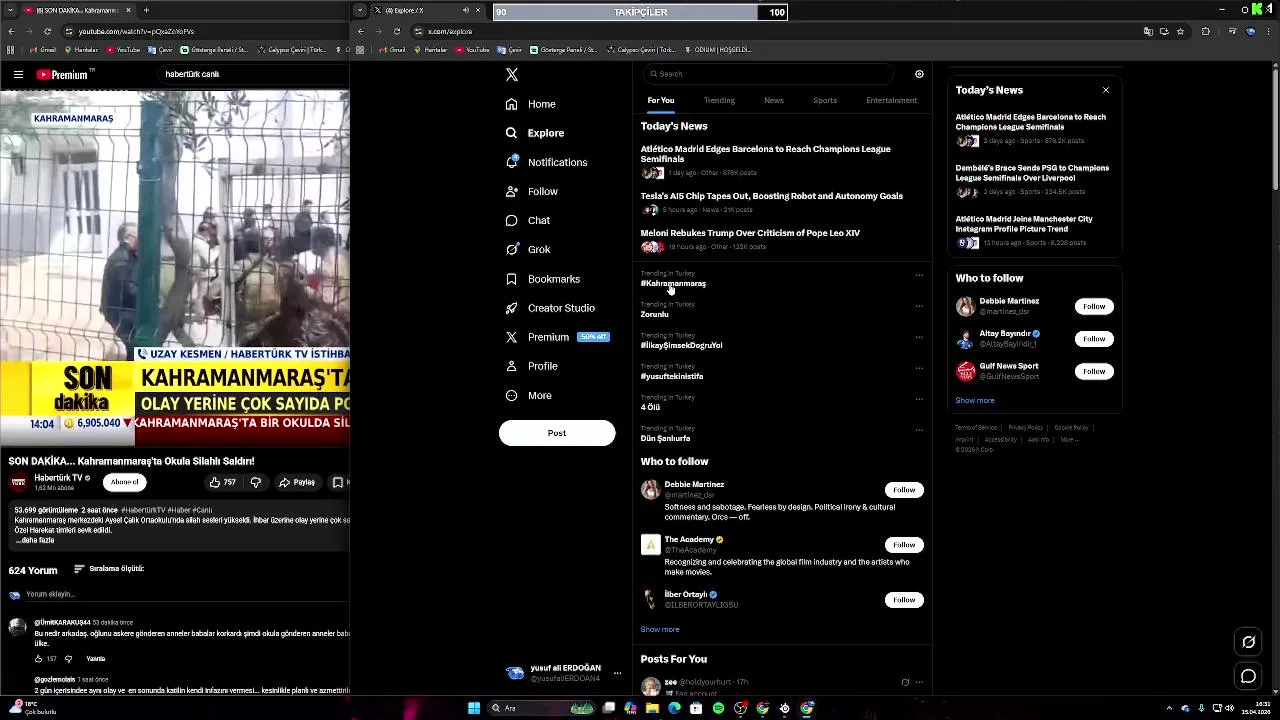Open Premium in X sidebar
This screenshot has width=1280, height=720.
point(556,337)
